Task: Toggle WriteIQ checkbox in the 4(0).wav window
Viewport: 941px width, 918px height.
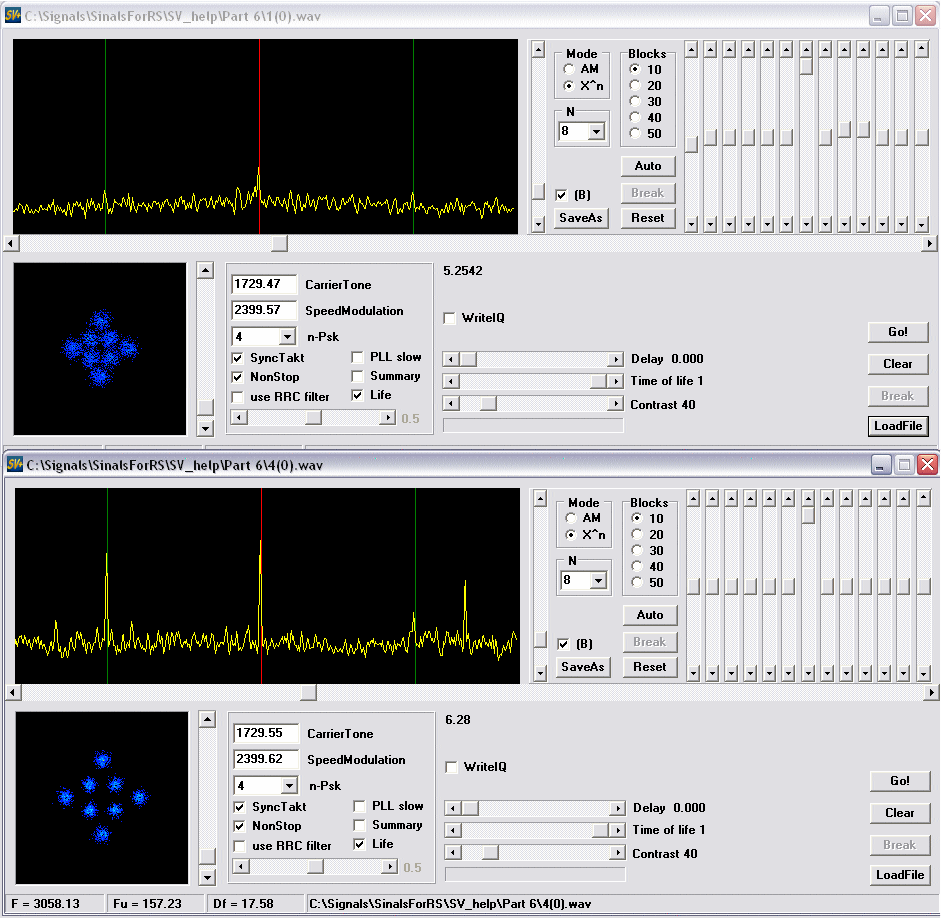Action: pyautogui.click(x=452, y=767)
